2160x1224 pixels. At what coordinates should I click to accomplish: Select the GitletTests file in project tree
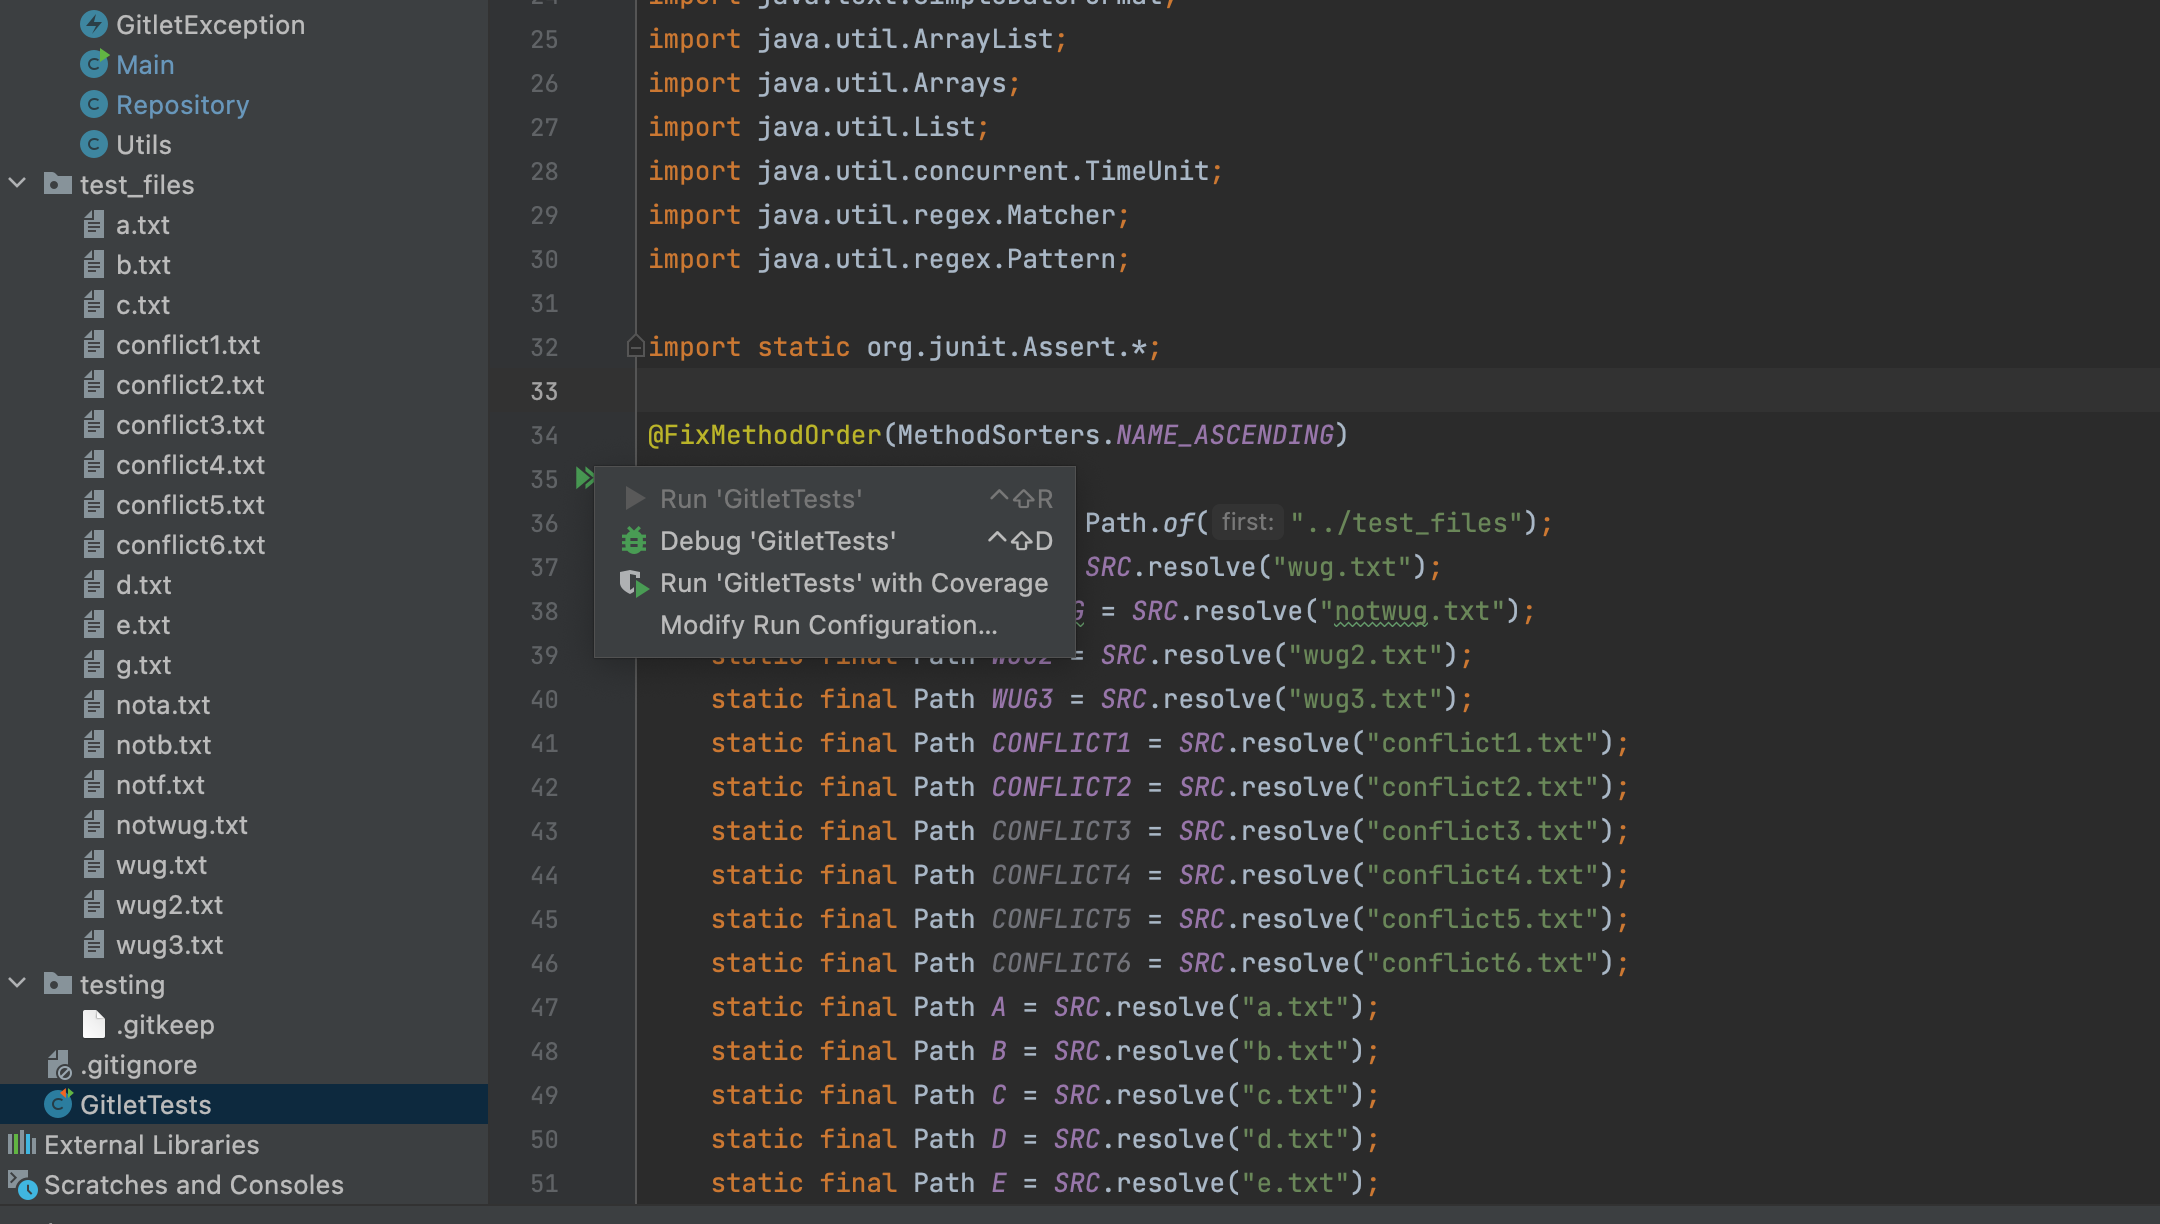pos(145,1104)
